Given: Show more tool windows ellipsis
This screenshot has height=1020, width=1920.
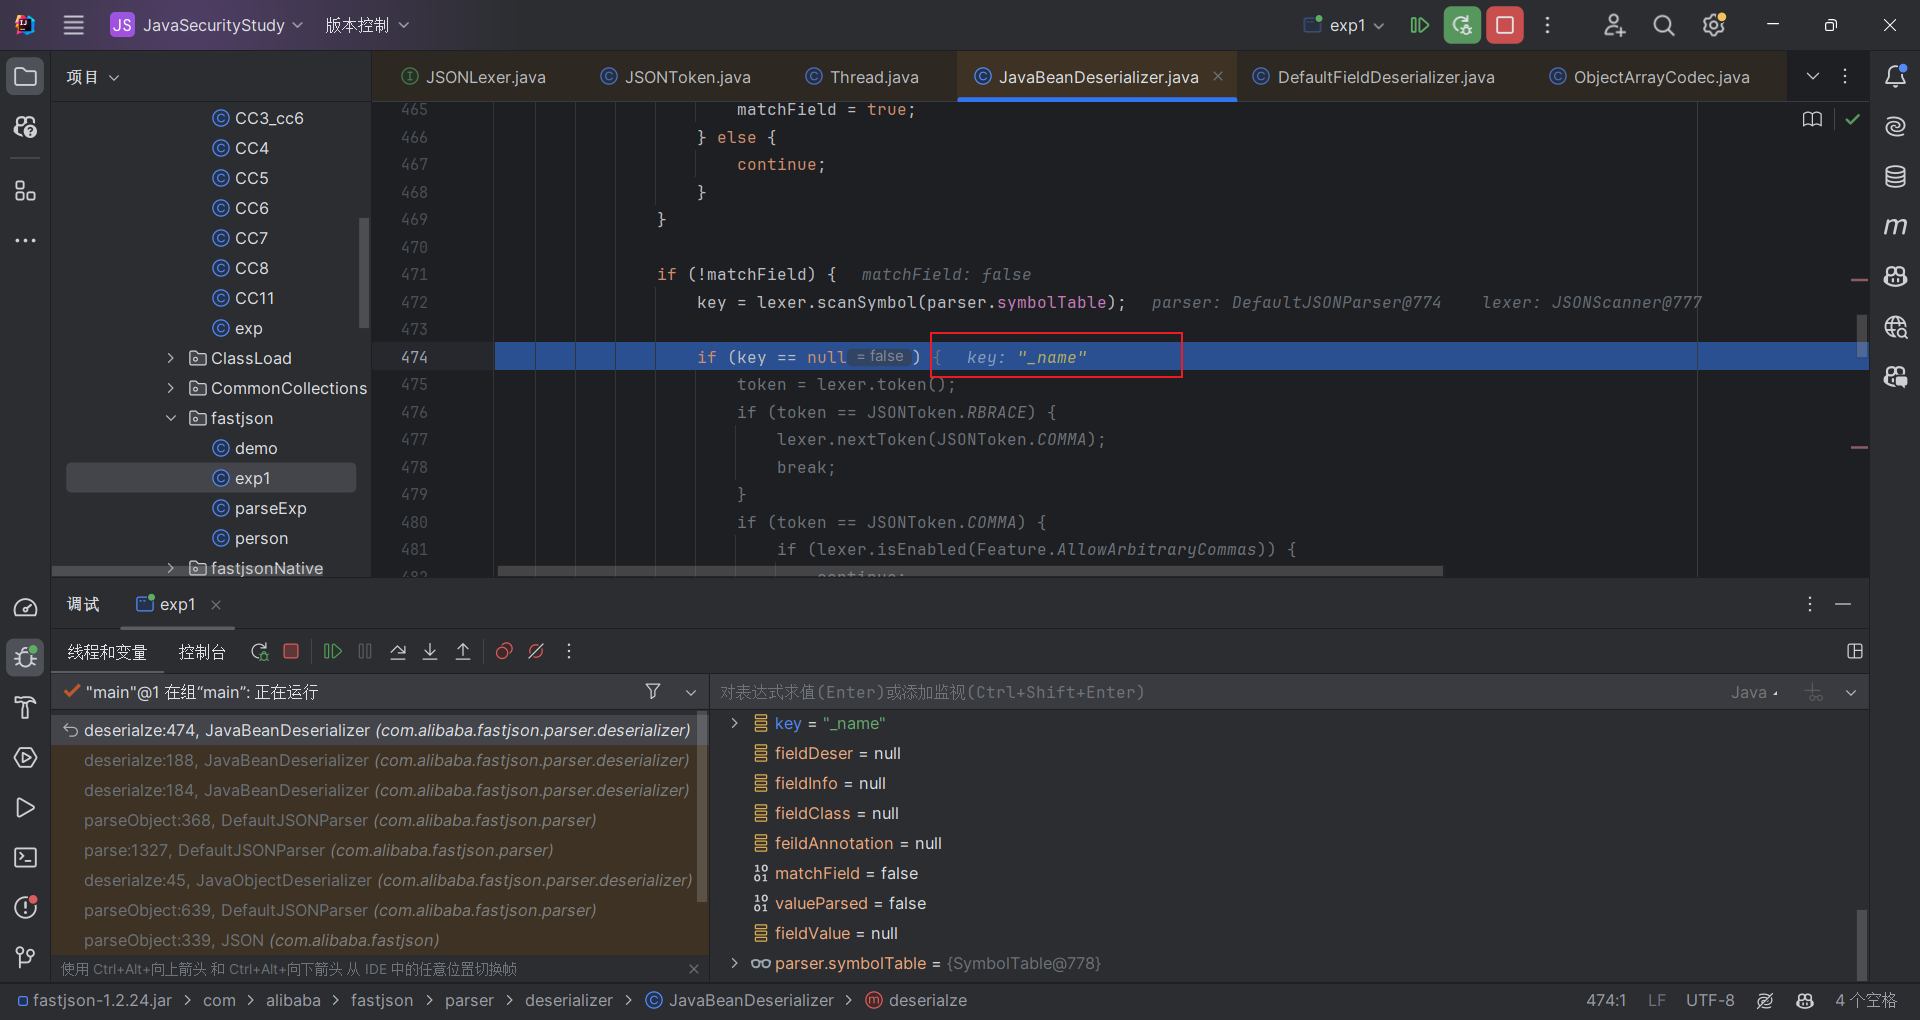Looking at the screenshot, I should pyautogui.click(x=26, y=241).
